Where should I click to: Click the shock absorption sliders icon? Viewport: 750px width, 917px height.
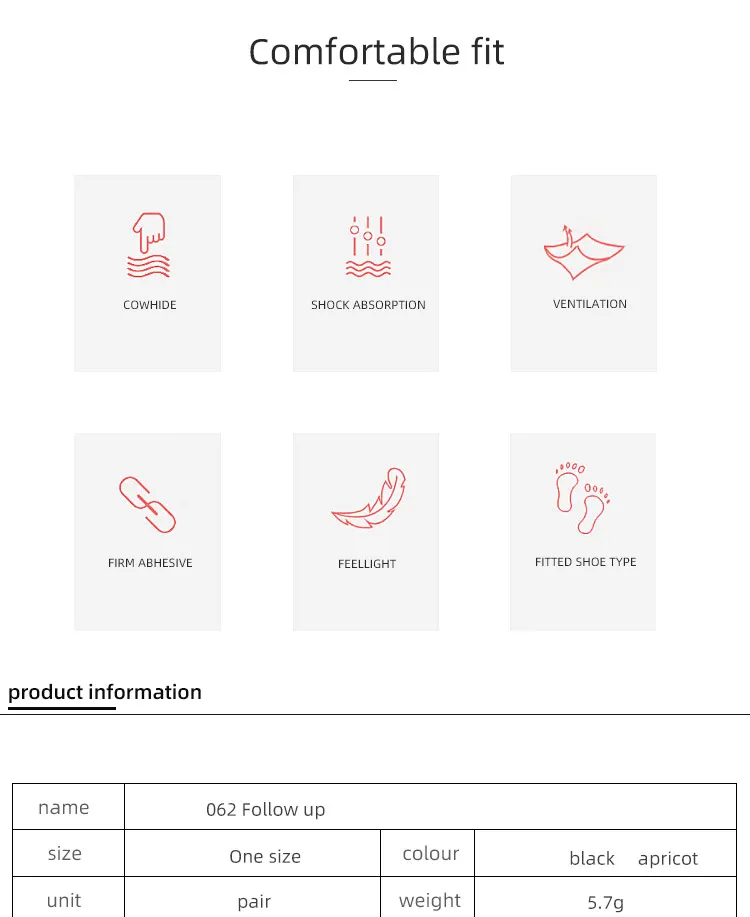[368, 246]
